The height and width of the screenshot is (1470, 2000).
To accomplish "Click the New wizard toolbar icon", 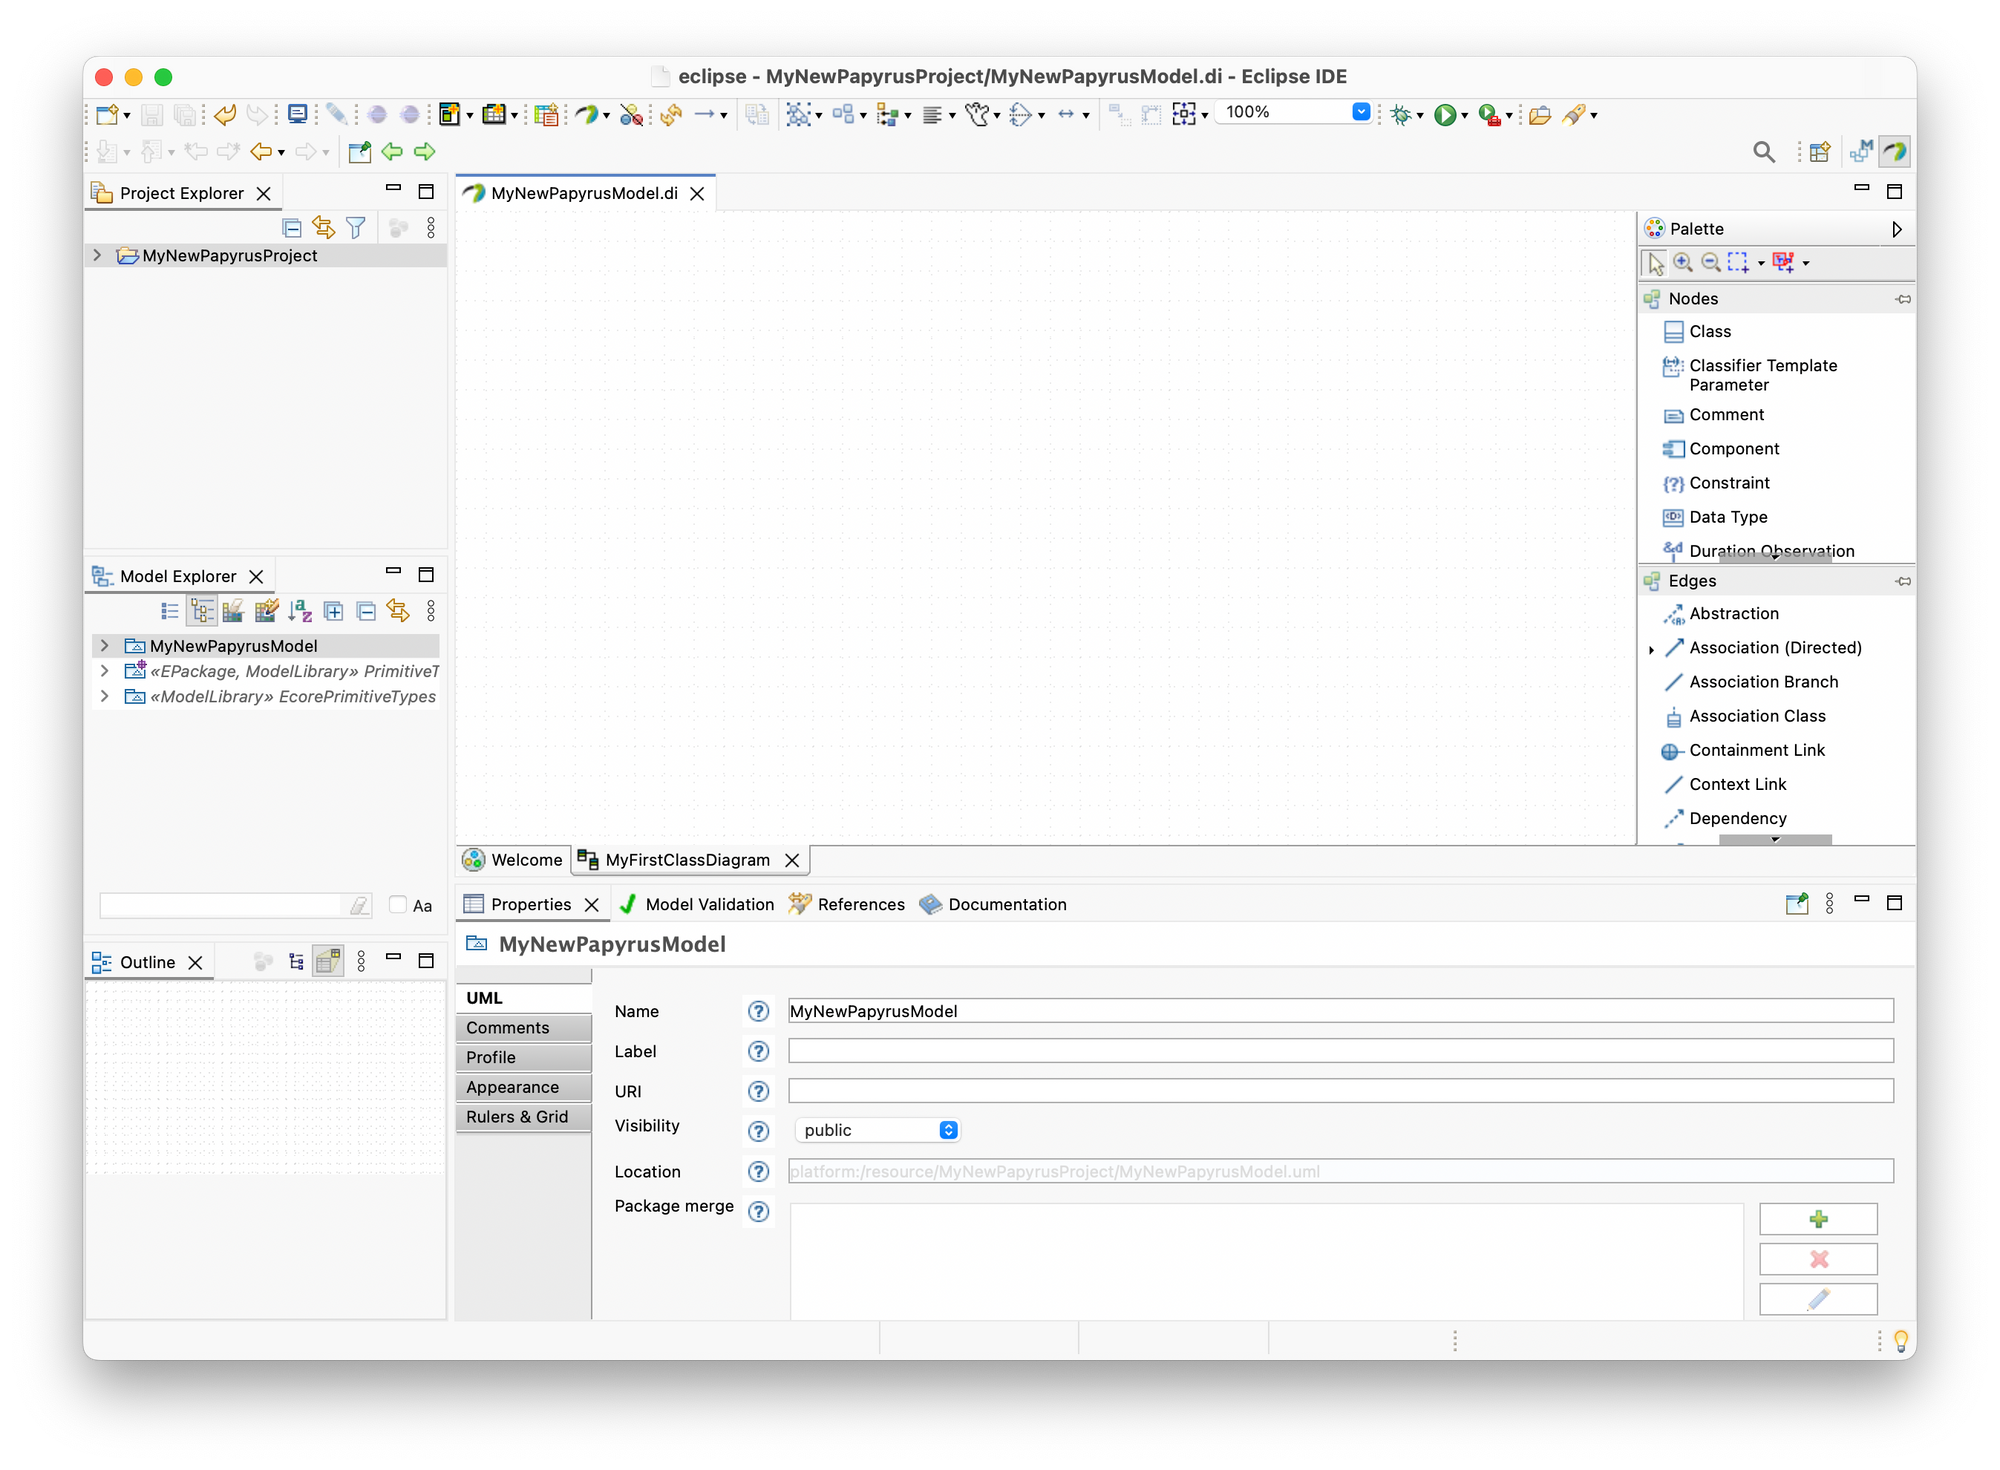I will click(x=108, y=114).
